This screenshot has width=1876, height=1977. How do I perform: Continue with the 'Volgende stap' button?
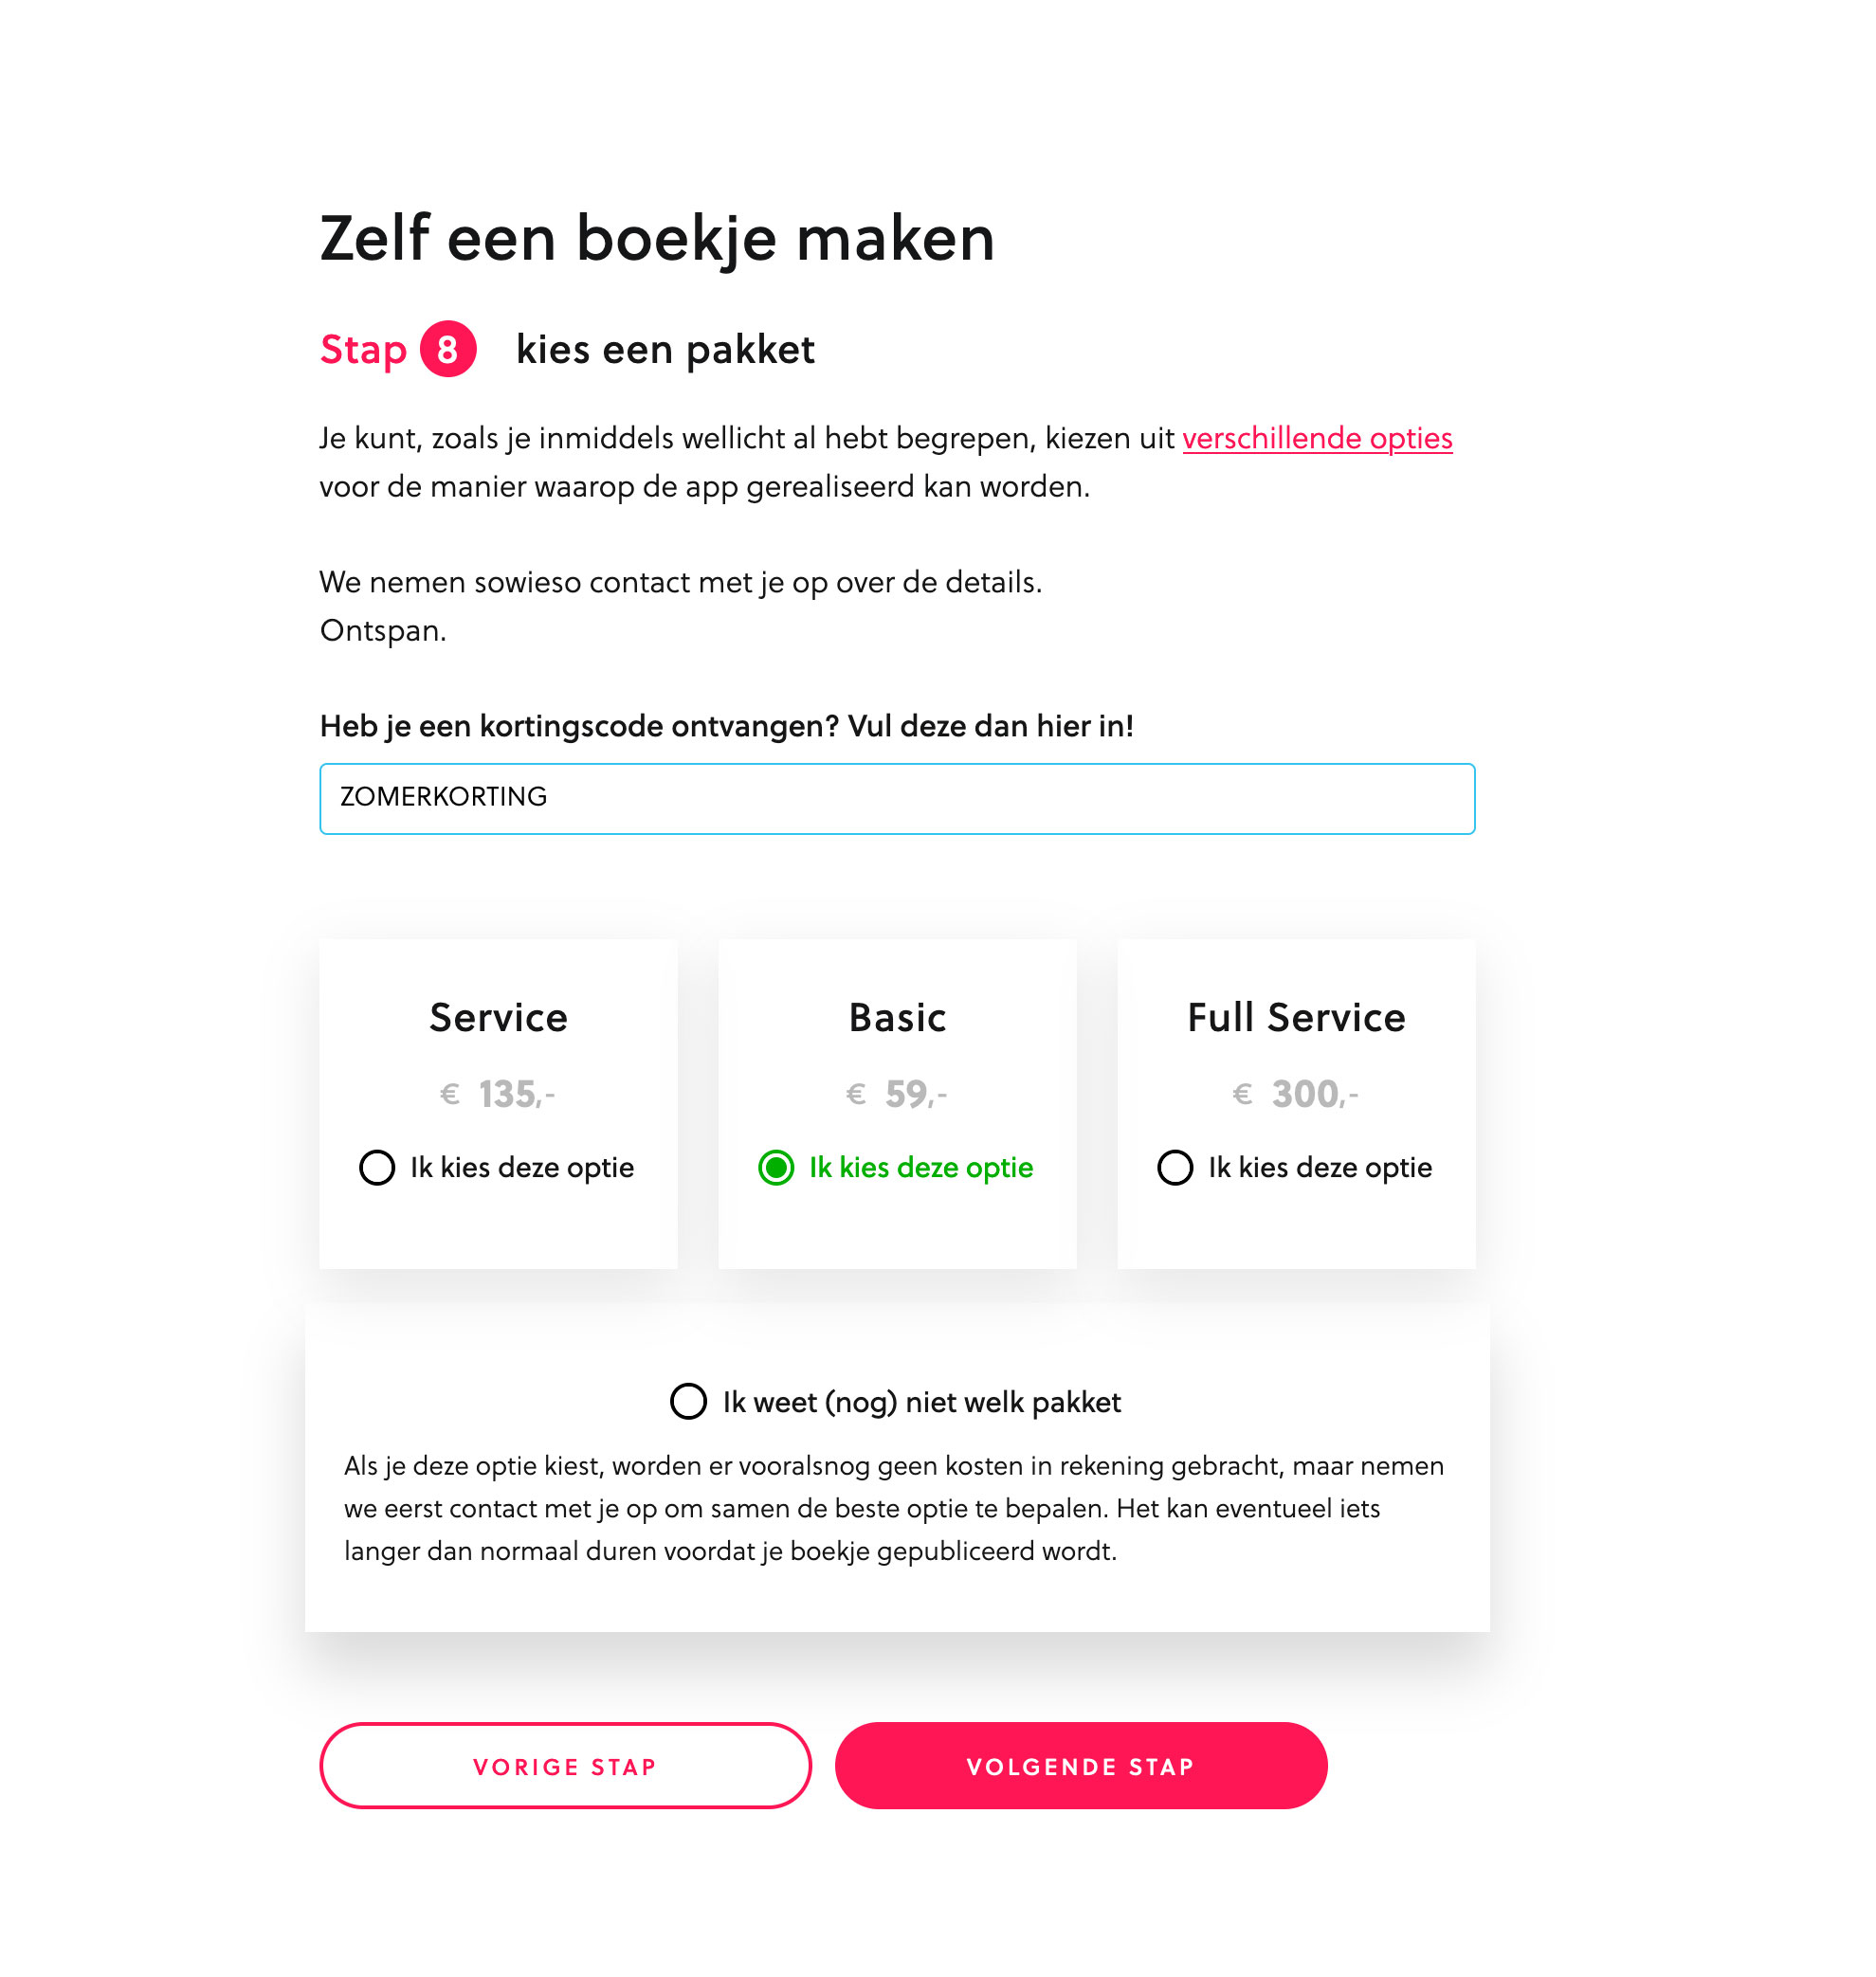coord(1080,1765)
